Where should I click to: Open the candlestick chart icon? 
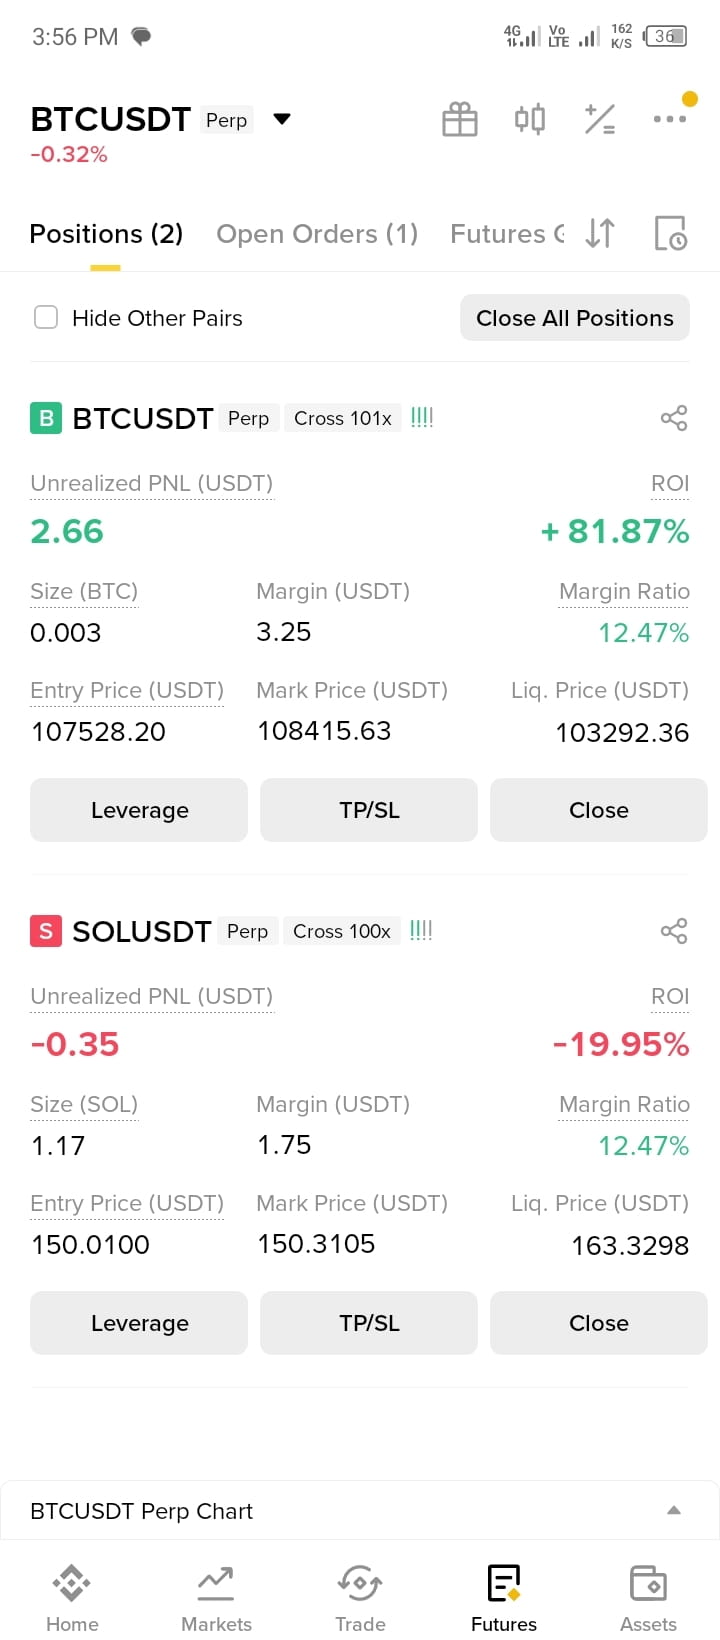click(x=530, y=119)
